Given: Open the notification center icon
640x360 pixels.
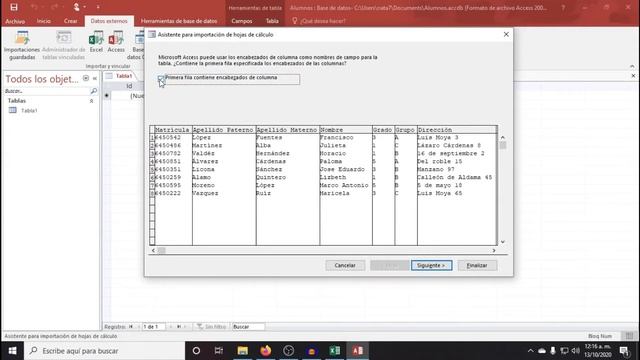Looking at the screenshot, I should click(624, 351).
